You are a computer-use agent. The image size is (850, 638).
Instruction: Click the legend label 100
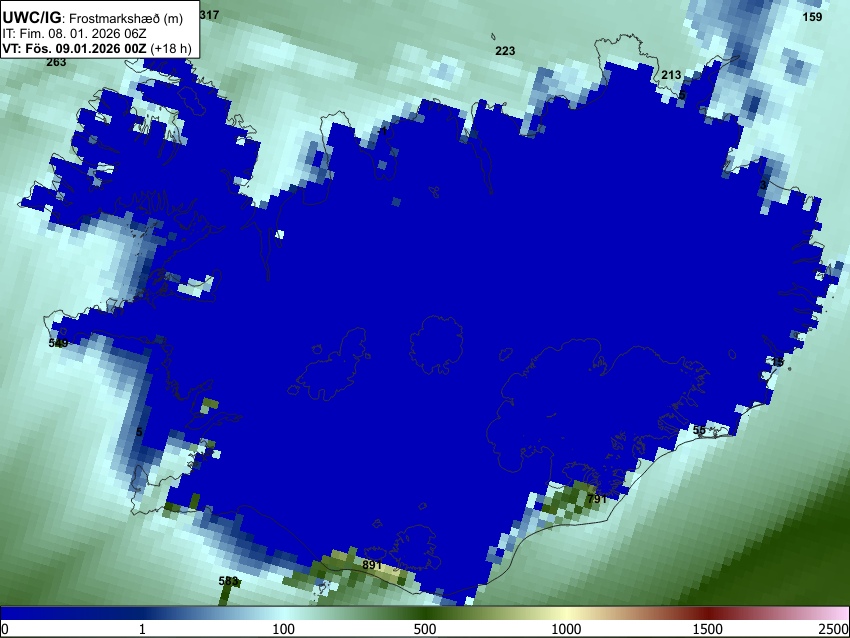tap(284, 629)
